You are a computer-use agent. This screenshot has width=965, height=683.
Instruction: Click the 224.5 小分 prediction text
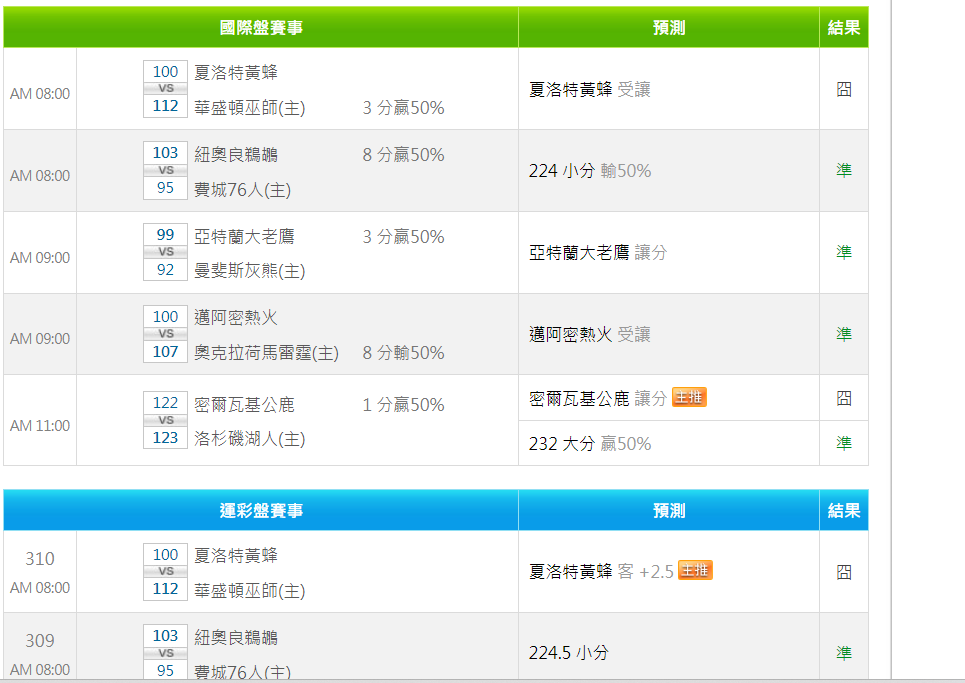[568, 653]
